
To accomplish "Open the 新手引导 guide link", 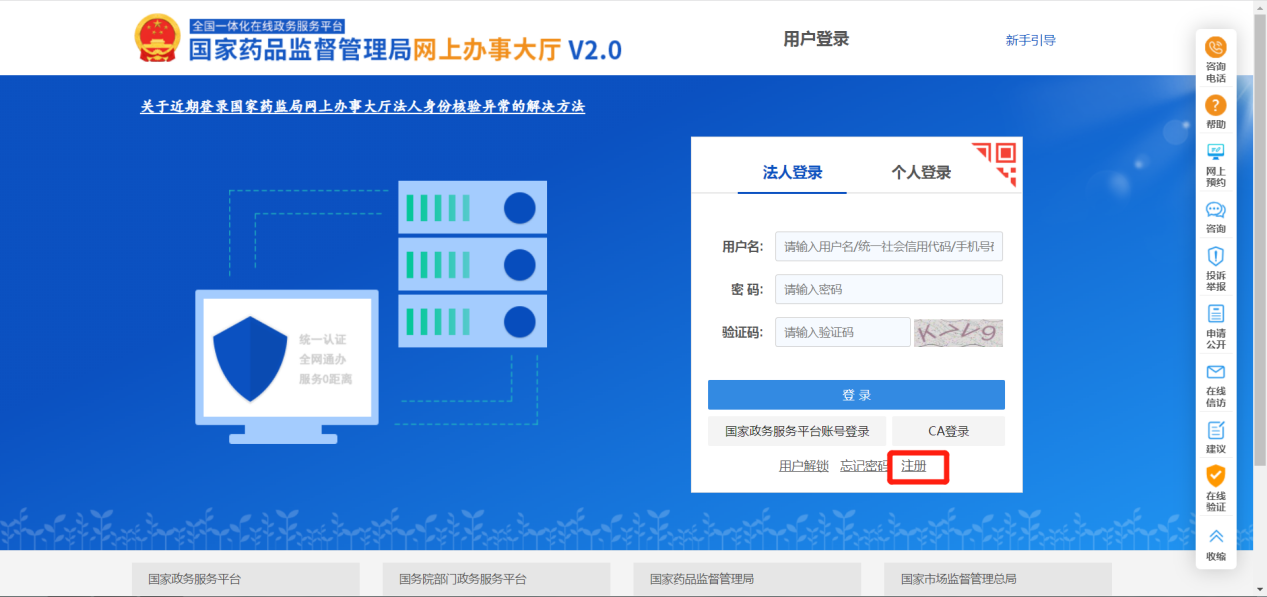I will pyautogui.click(x=1031, y=40).
